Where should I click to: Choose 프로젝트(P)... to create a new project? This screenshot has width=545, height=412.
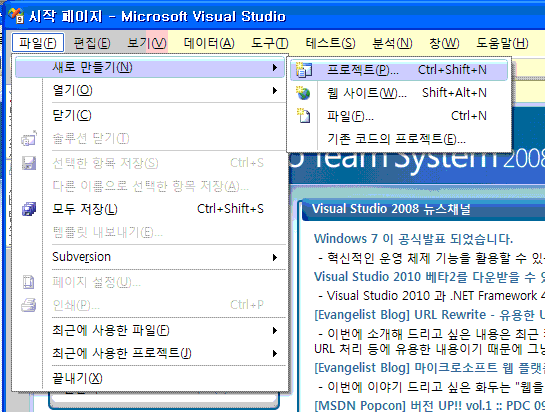coord(399,70)
